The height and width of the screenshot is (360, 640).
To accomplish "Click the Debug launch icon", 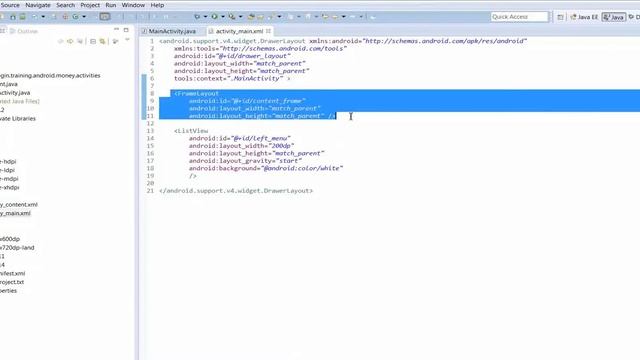I will click(x=197, y=17).
